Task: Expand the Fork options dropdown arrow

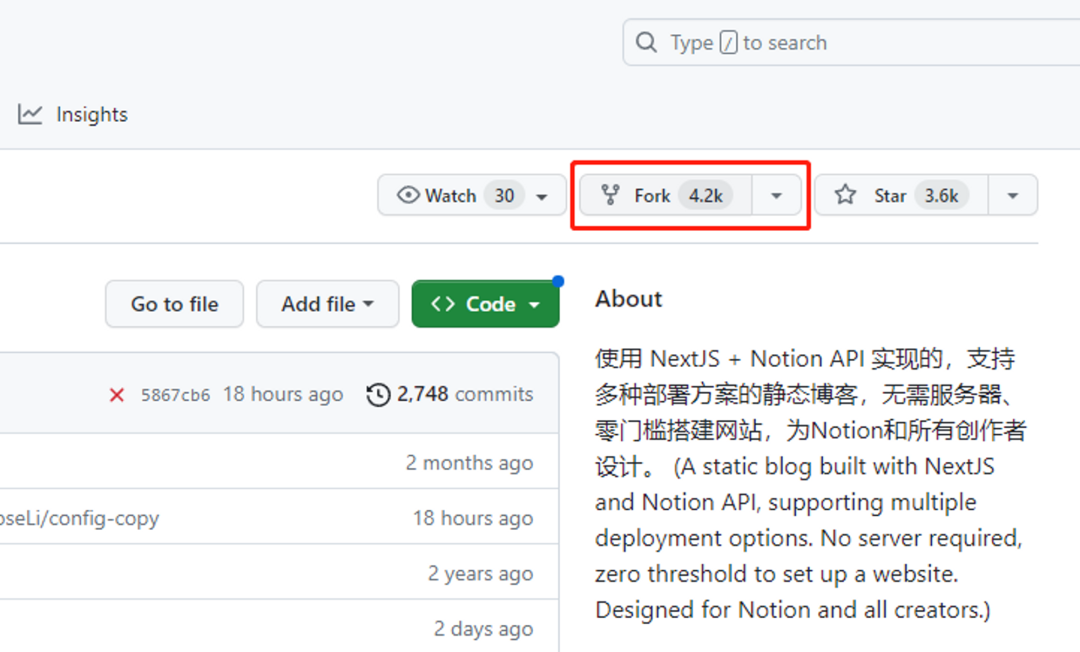Action: pos(776,196)
